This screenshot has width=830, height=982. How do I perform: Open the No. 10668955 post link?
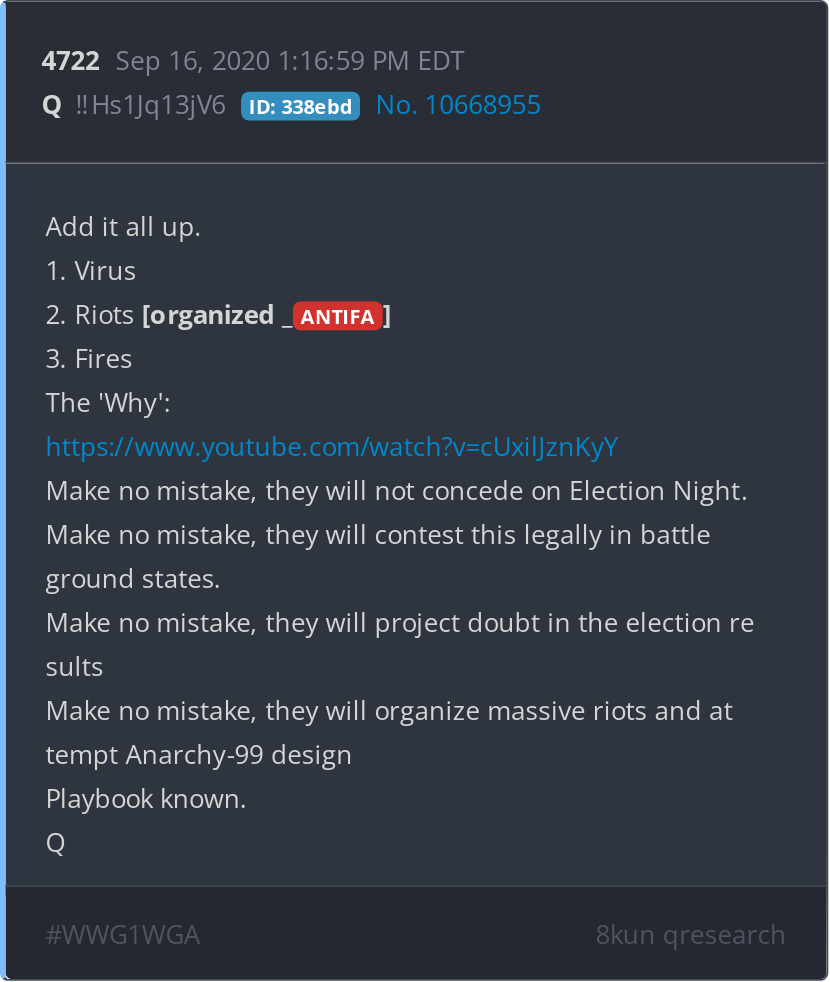458,105
